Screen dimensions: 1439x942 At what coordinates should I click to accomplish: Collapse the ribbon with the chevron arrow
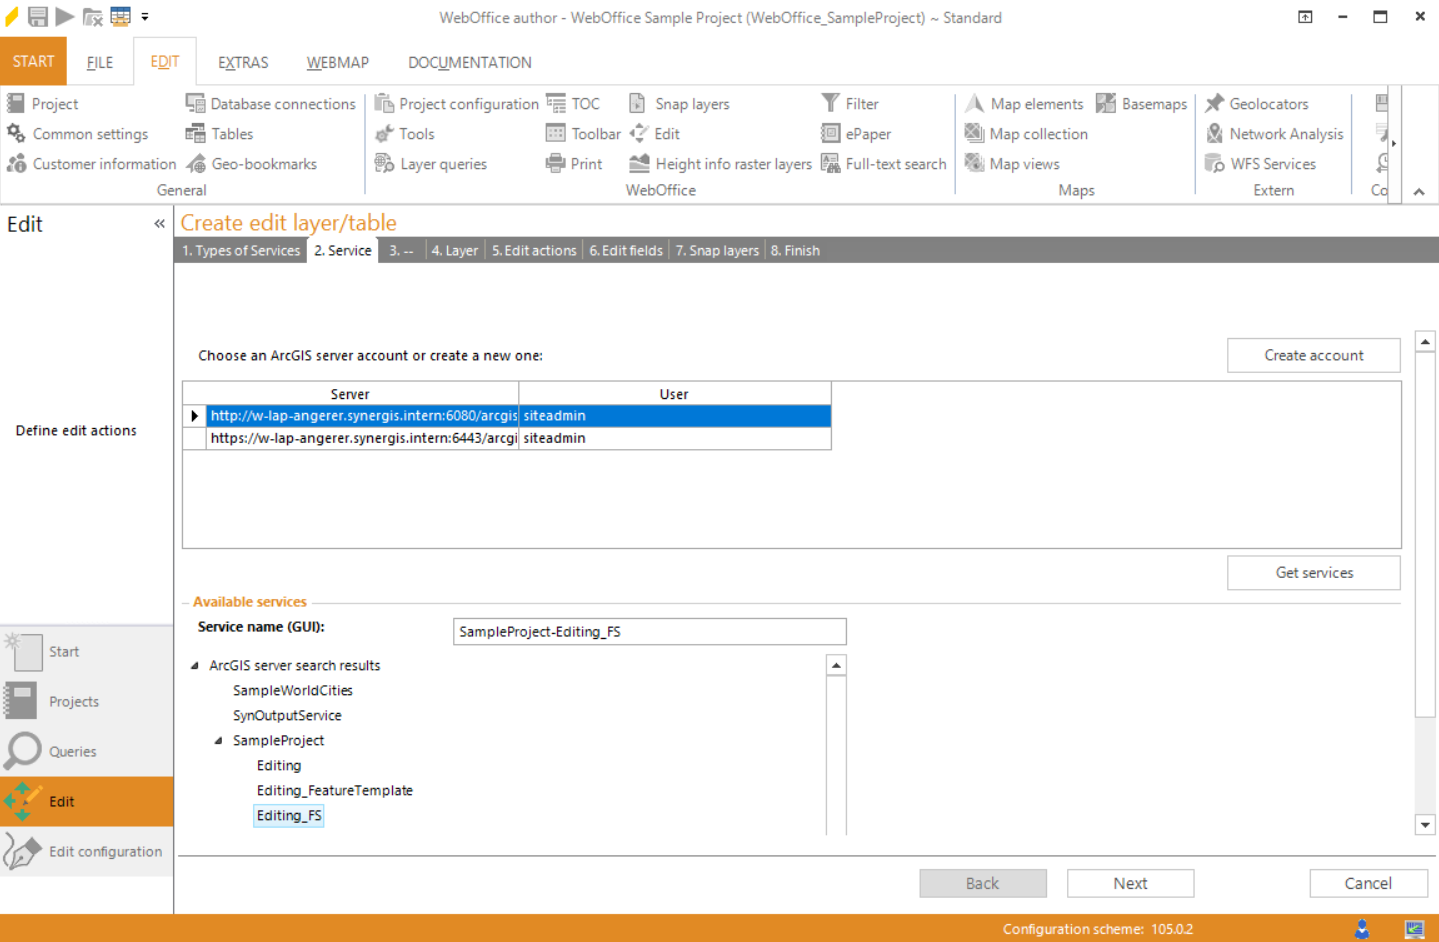[1419, 190]
